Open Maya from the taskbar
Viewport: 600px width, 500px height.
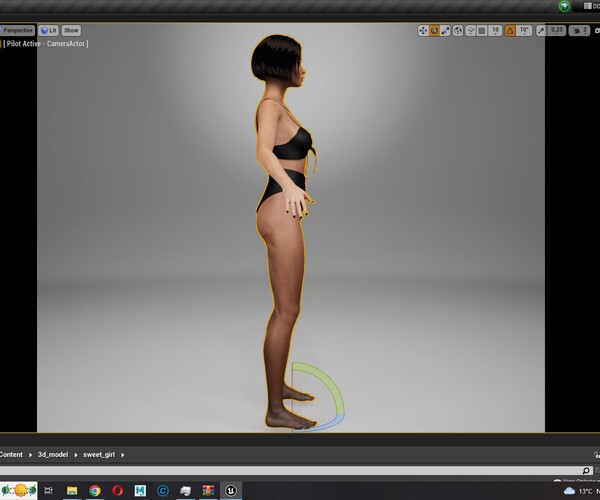coord(140,490)
